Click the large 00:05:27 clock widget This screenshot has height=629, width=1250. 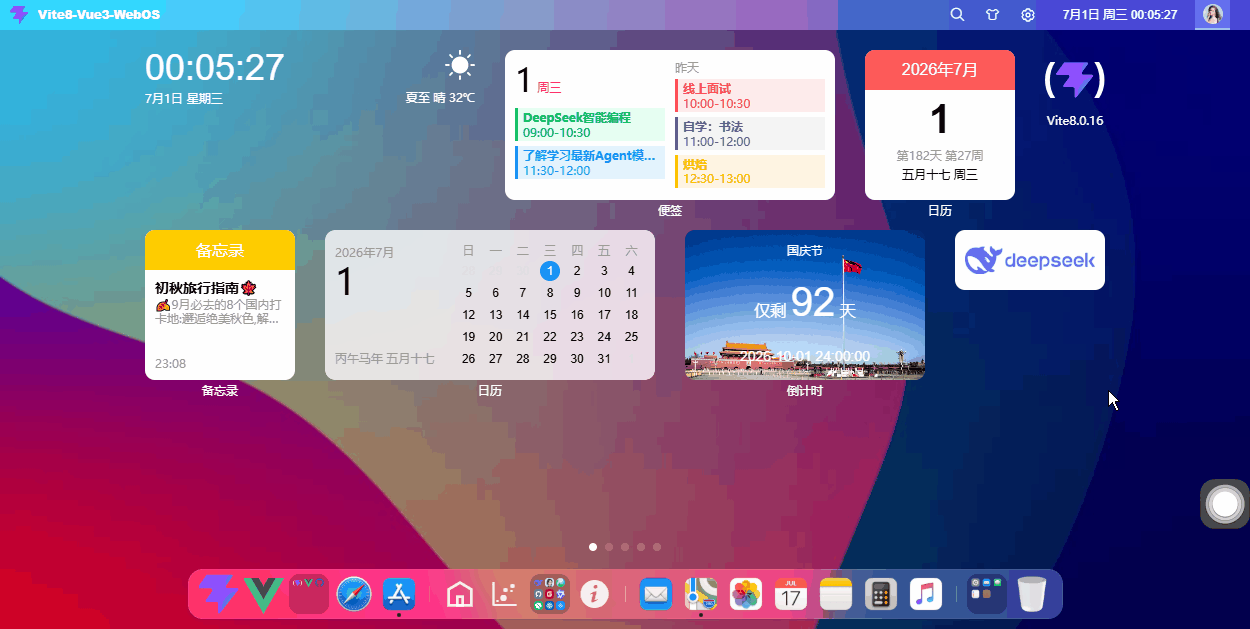point(215,68)
